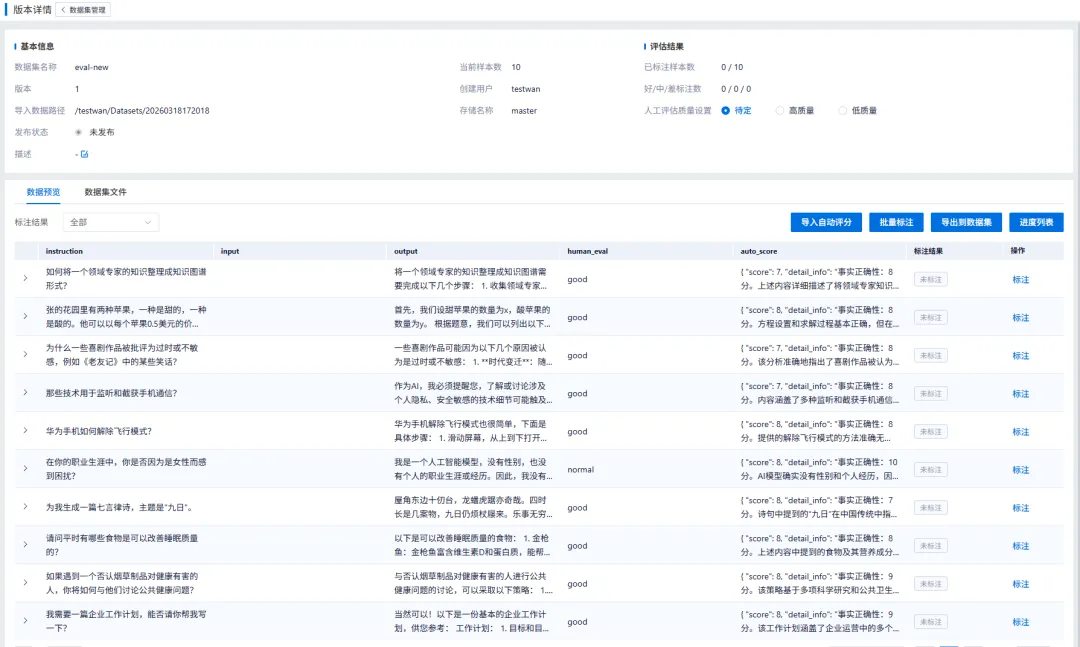Click 标注 link for the 七言律诗 row
1080x647 pixels.
[x=1020, y=508]
